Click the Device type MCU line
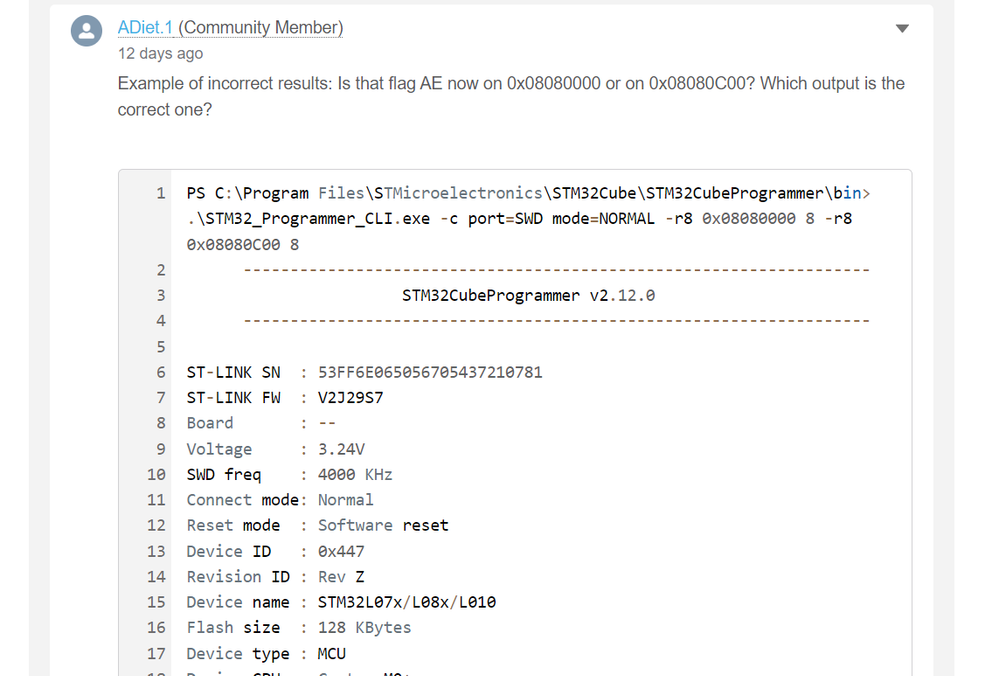 click(x=266, y=654)
